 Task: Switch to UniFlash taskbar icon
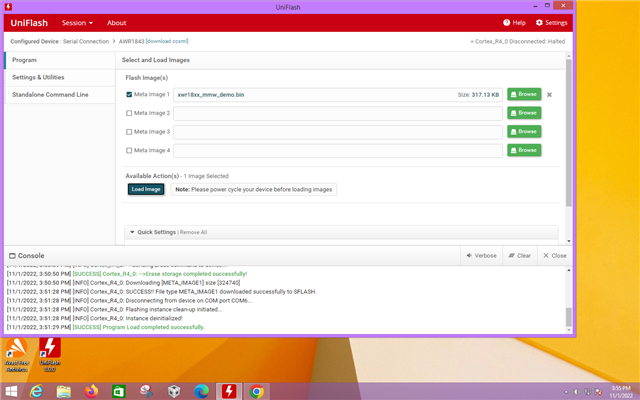coord(229,391)
